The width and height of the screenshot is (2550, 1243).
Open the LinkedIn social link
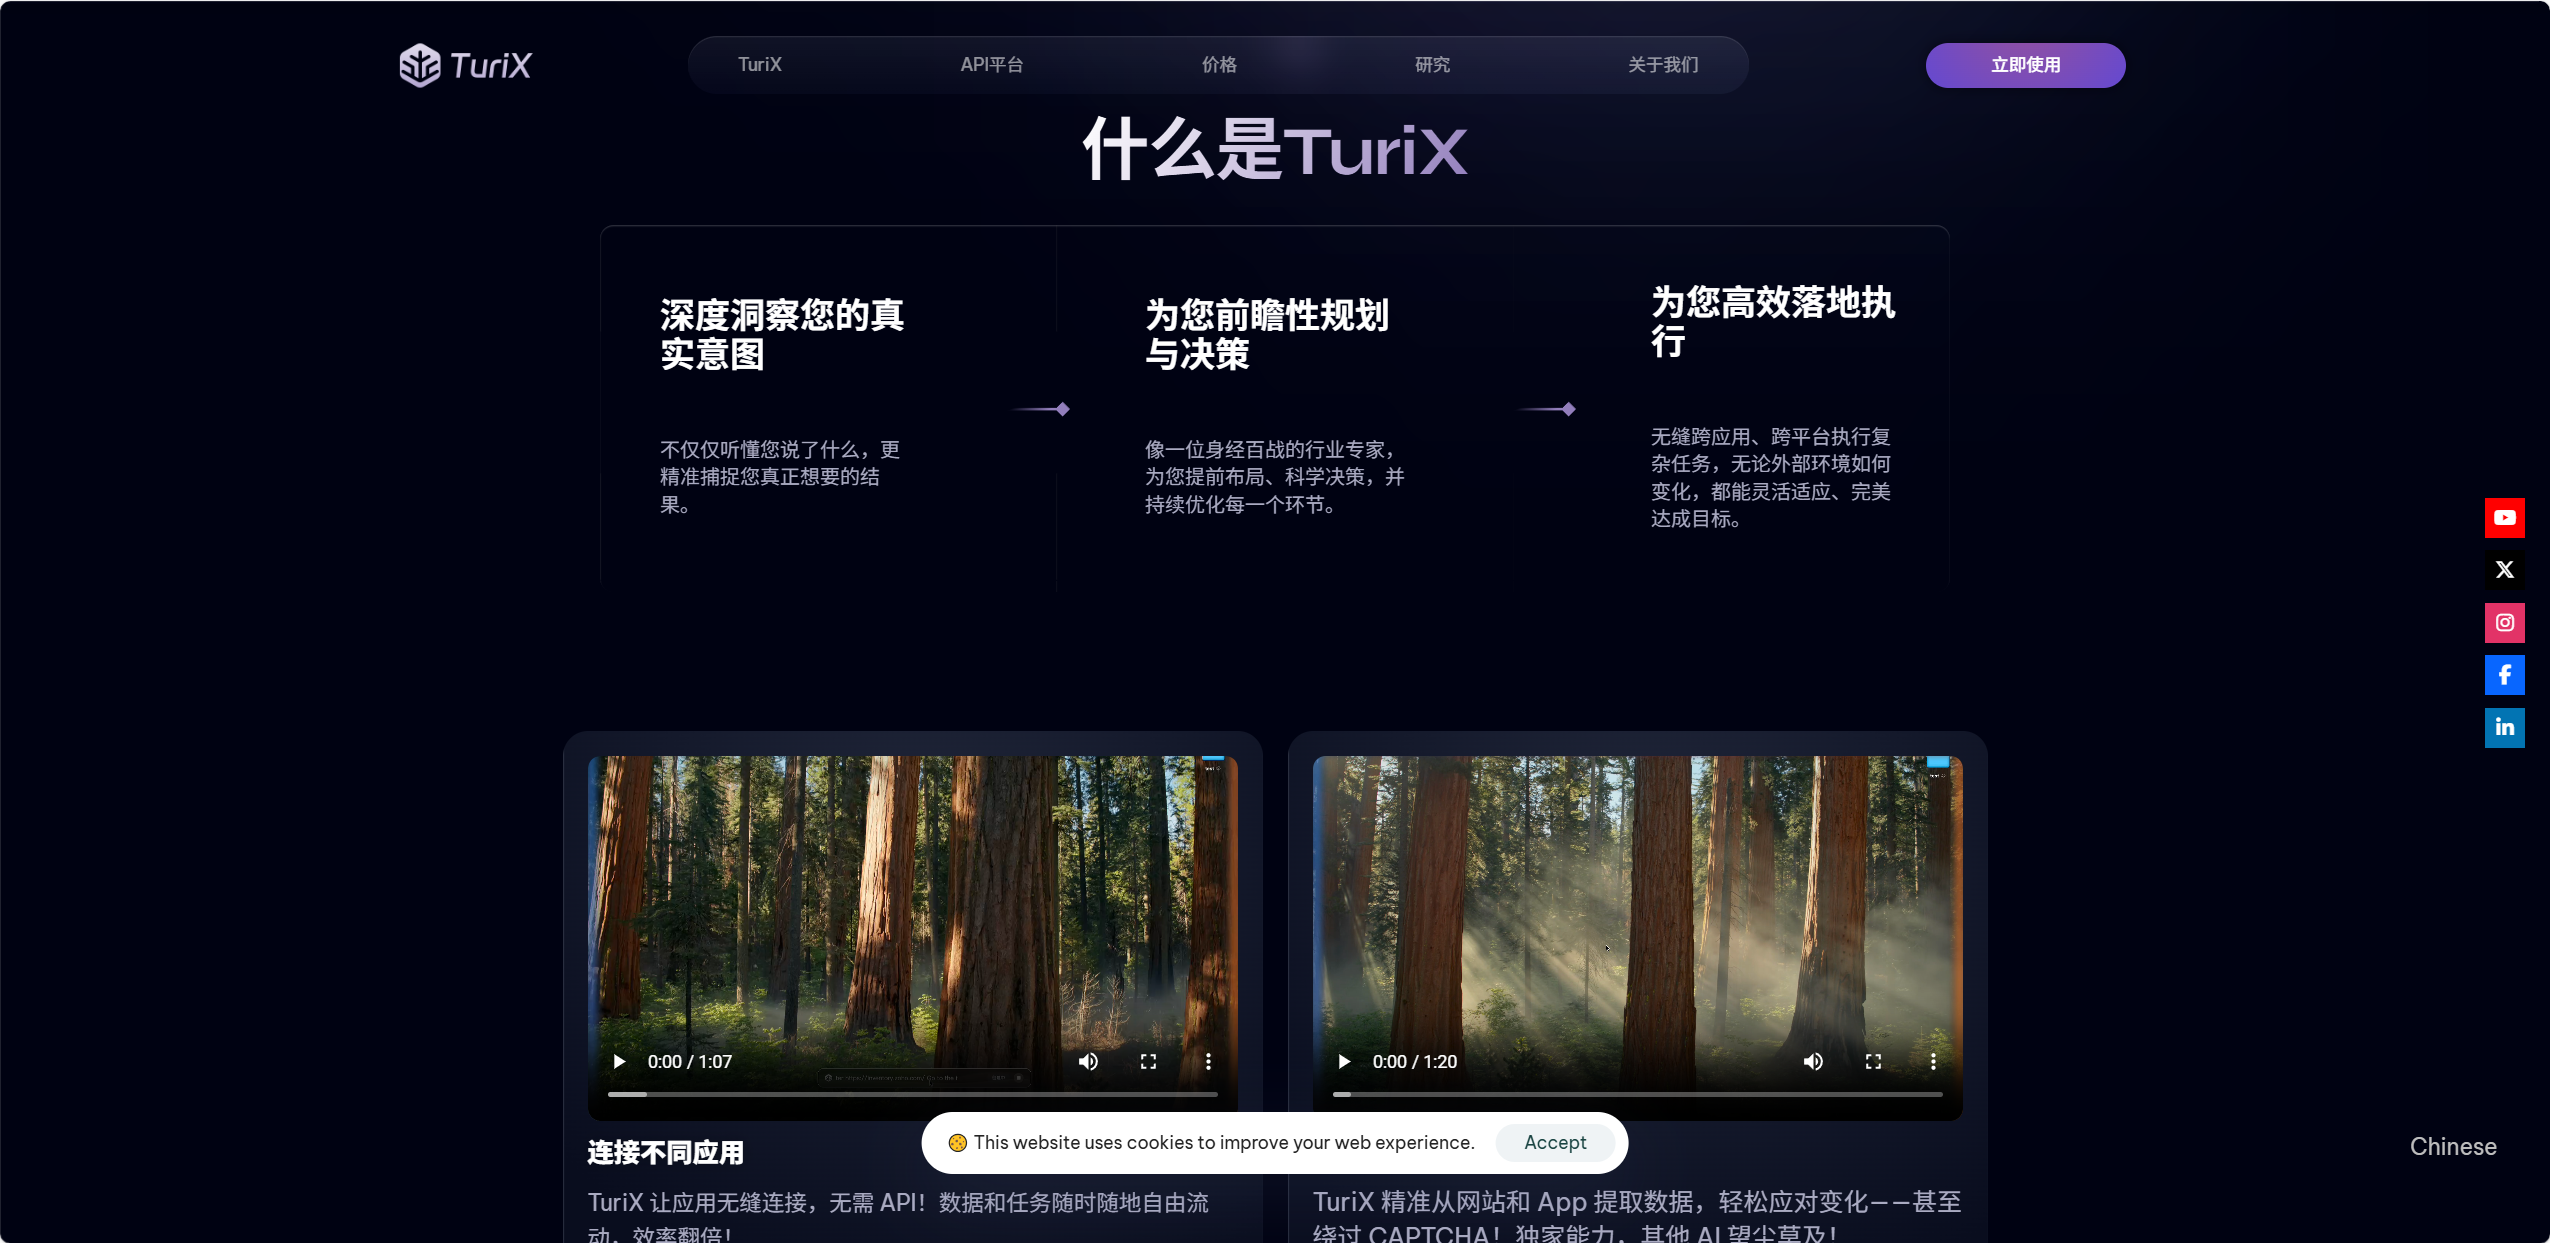pos(2504,728)
